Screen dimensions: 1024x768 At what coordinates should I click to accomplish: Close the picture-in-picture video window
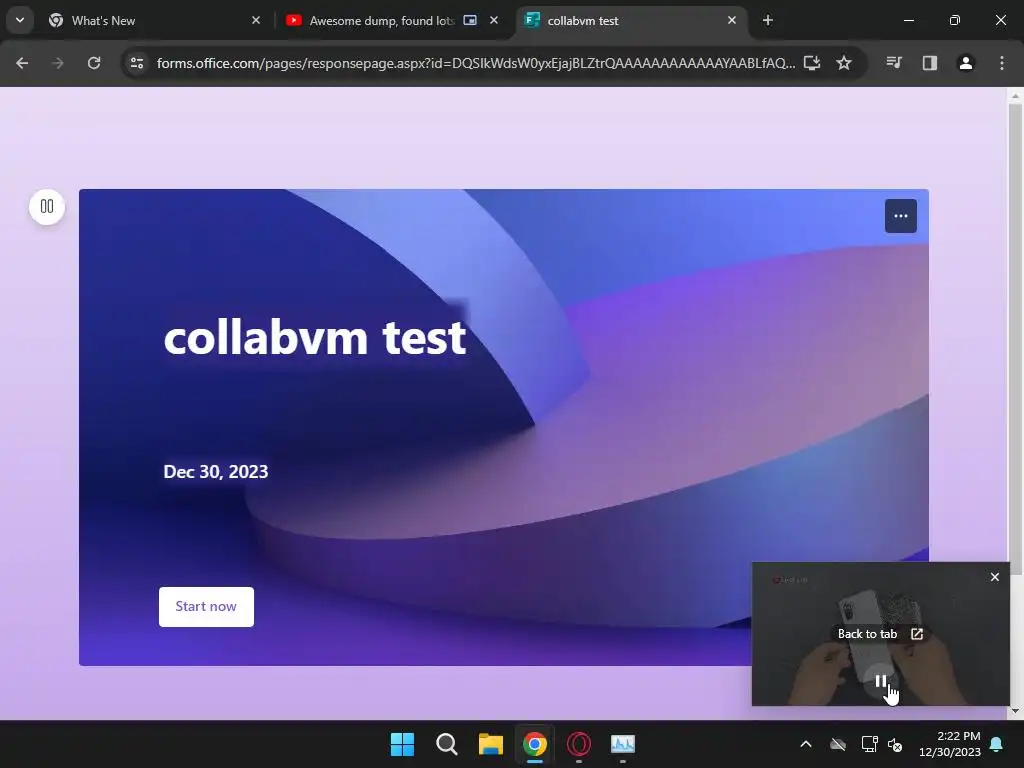pyautogui.click(x=995, y=577)
